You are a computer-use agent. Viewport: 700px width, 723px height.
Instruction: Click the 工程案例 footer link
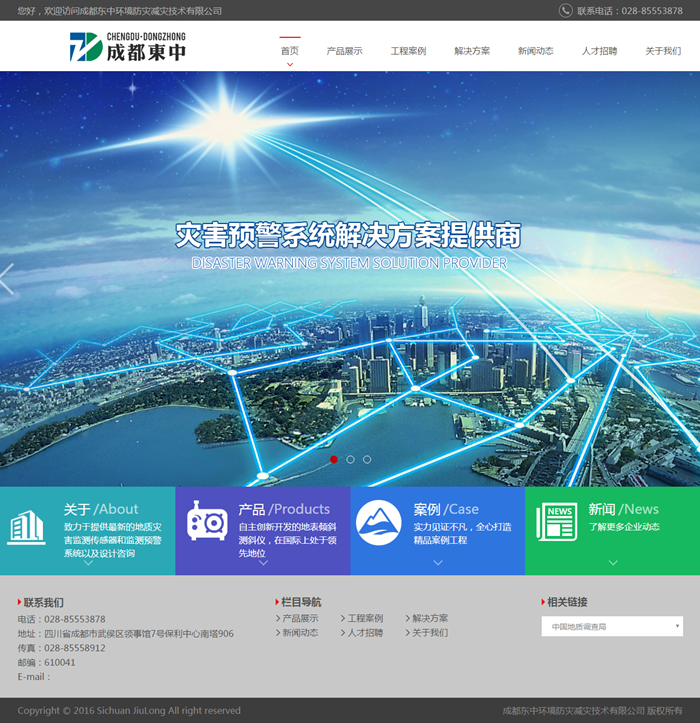[365, 619]
